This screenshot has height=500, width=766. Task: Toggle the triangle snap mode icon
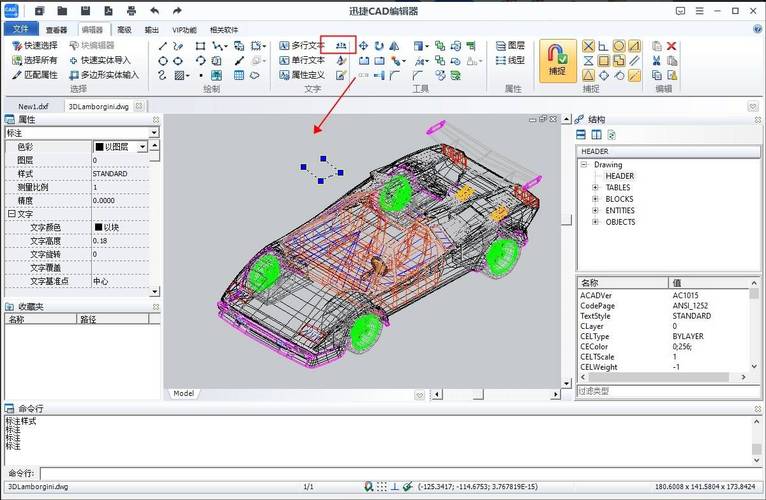coord(588,75)
